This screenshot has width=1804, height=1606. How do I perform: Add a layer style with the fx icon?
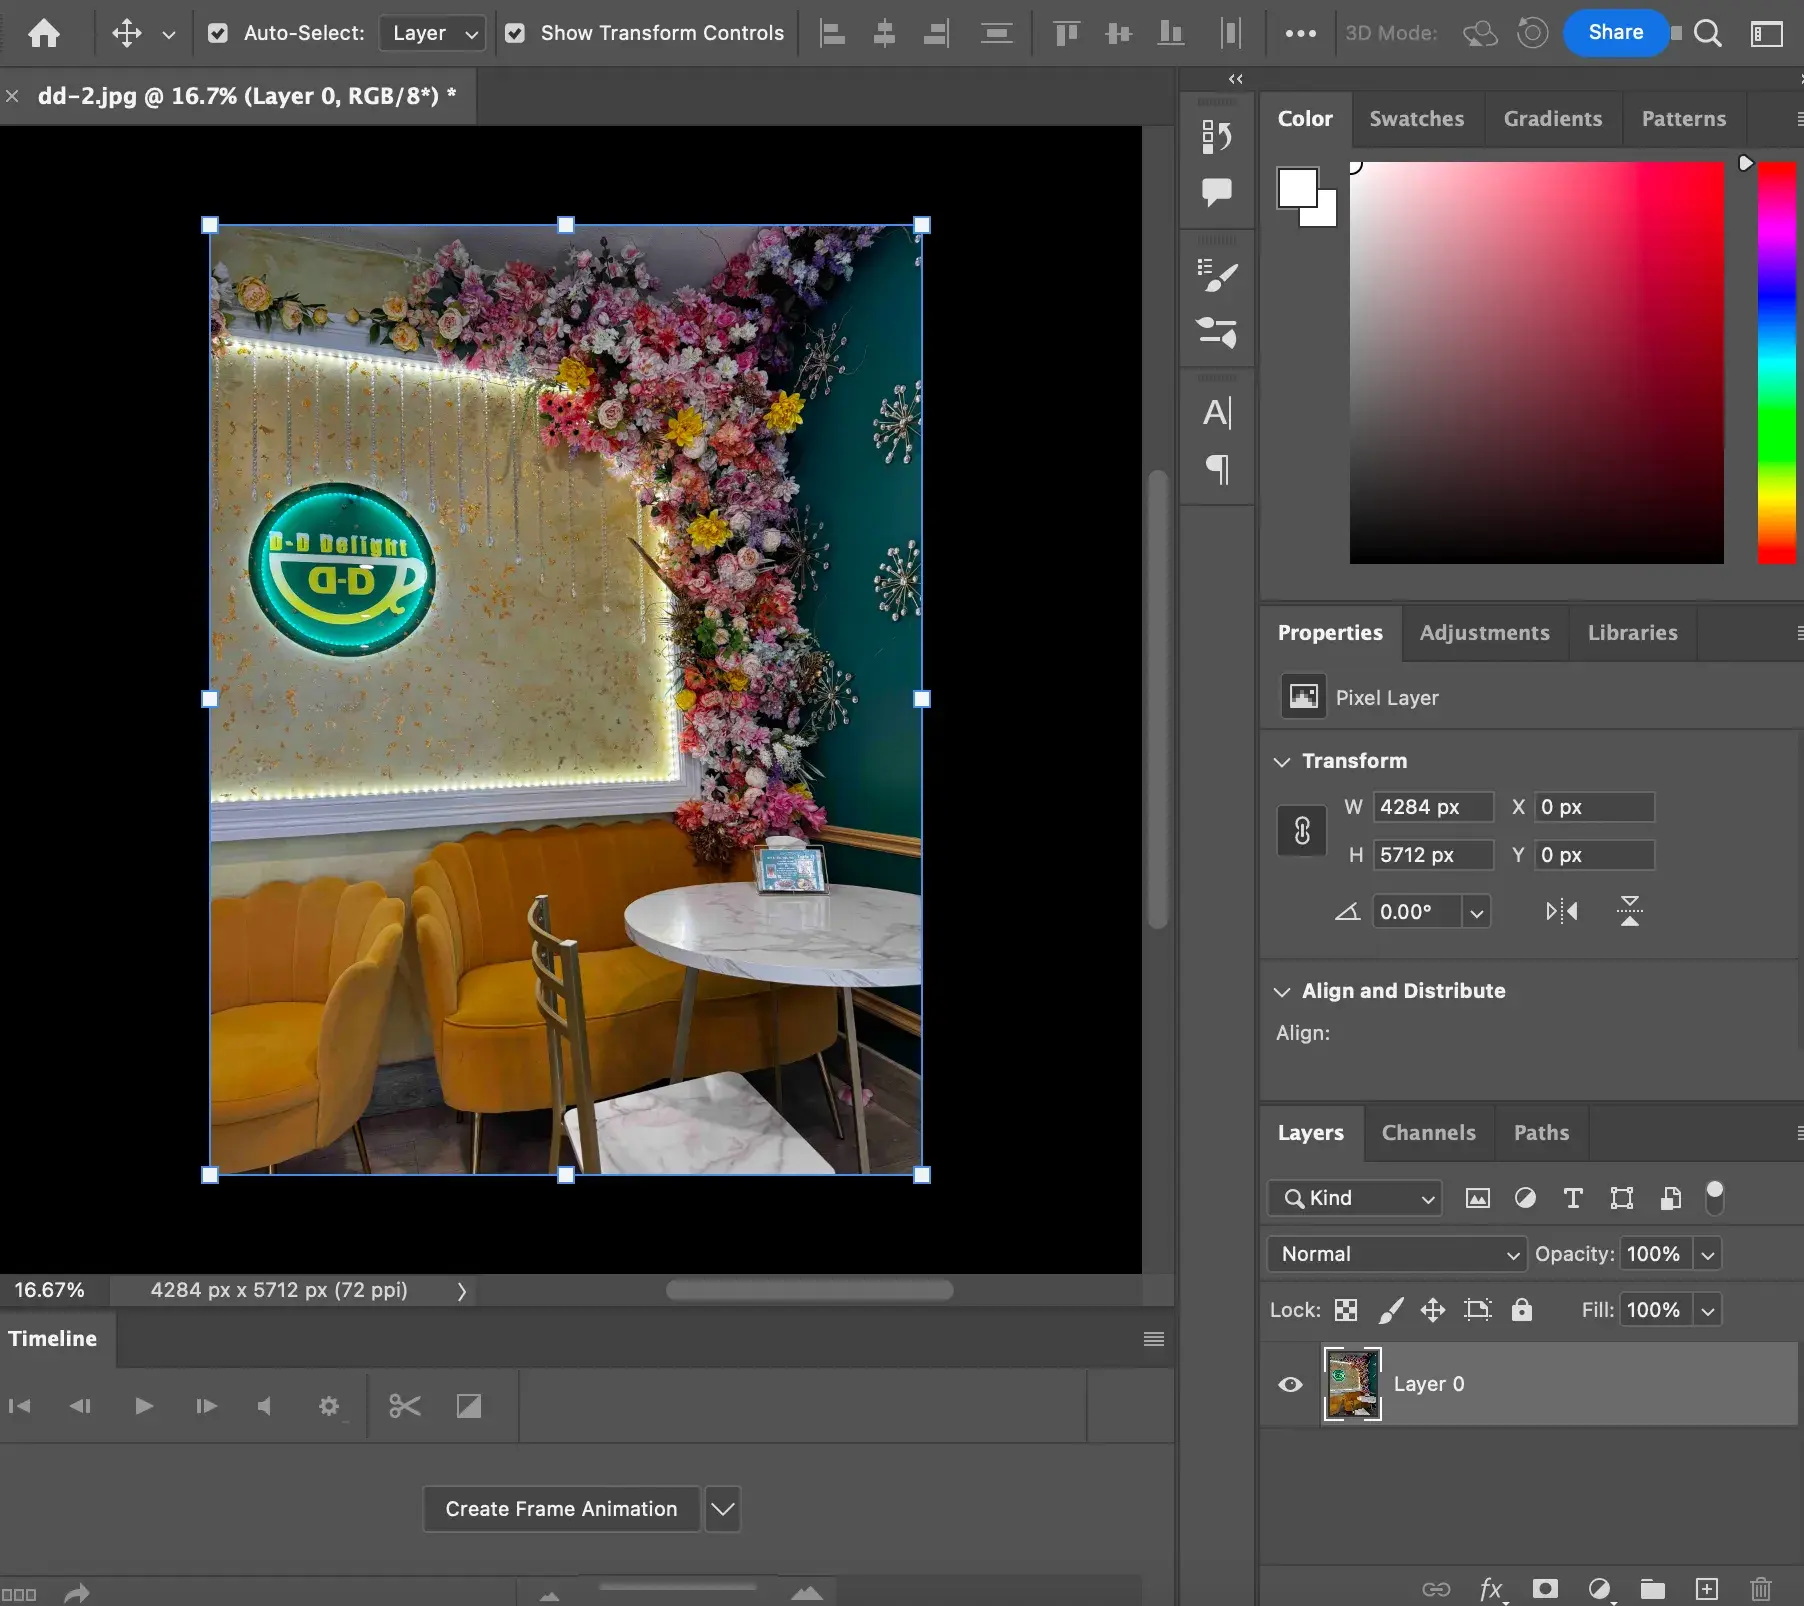click(x=1491, y=1589)
